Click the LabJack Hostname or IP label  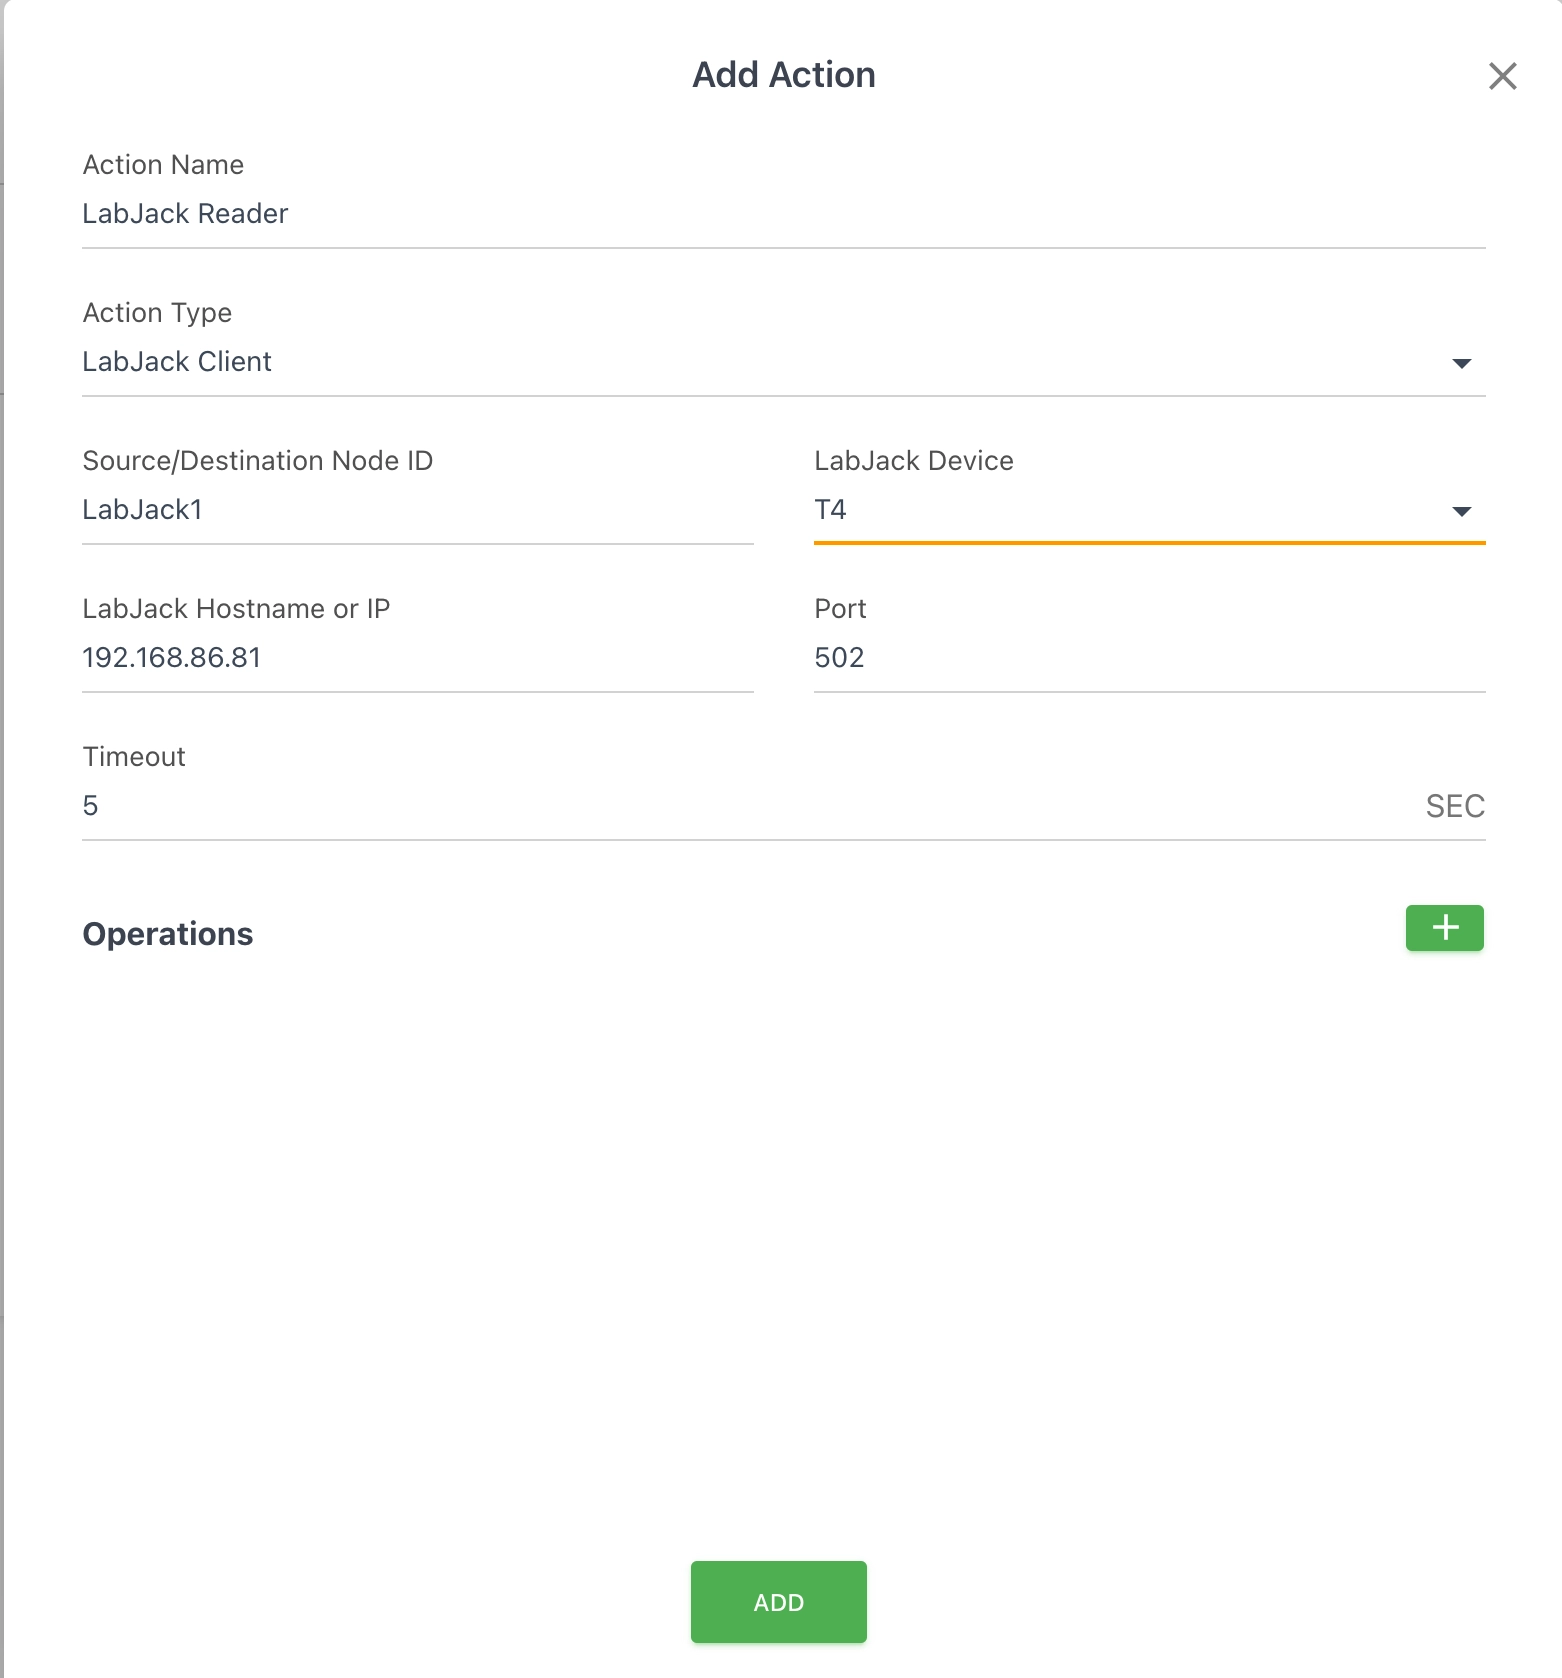coord(236,609)
